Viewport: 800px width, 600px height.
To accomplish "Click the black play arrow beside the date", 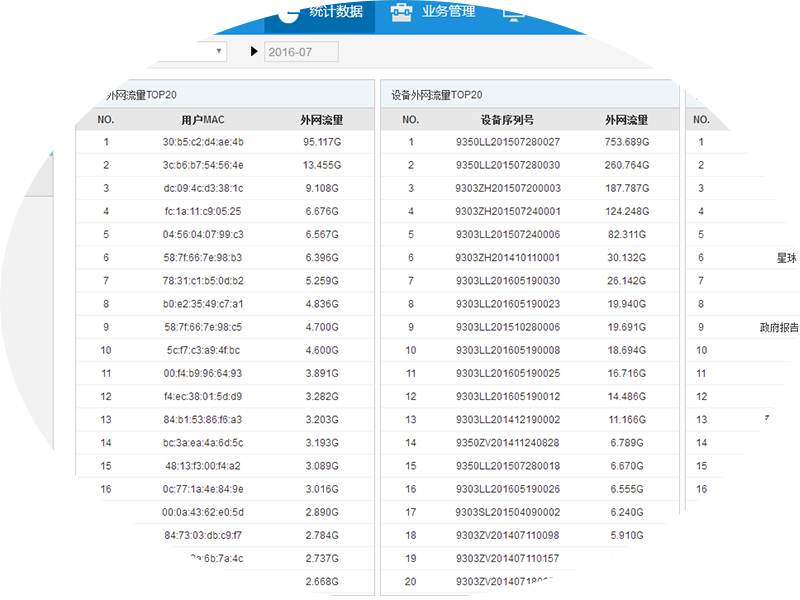I will tap(254, 51).
